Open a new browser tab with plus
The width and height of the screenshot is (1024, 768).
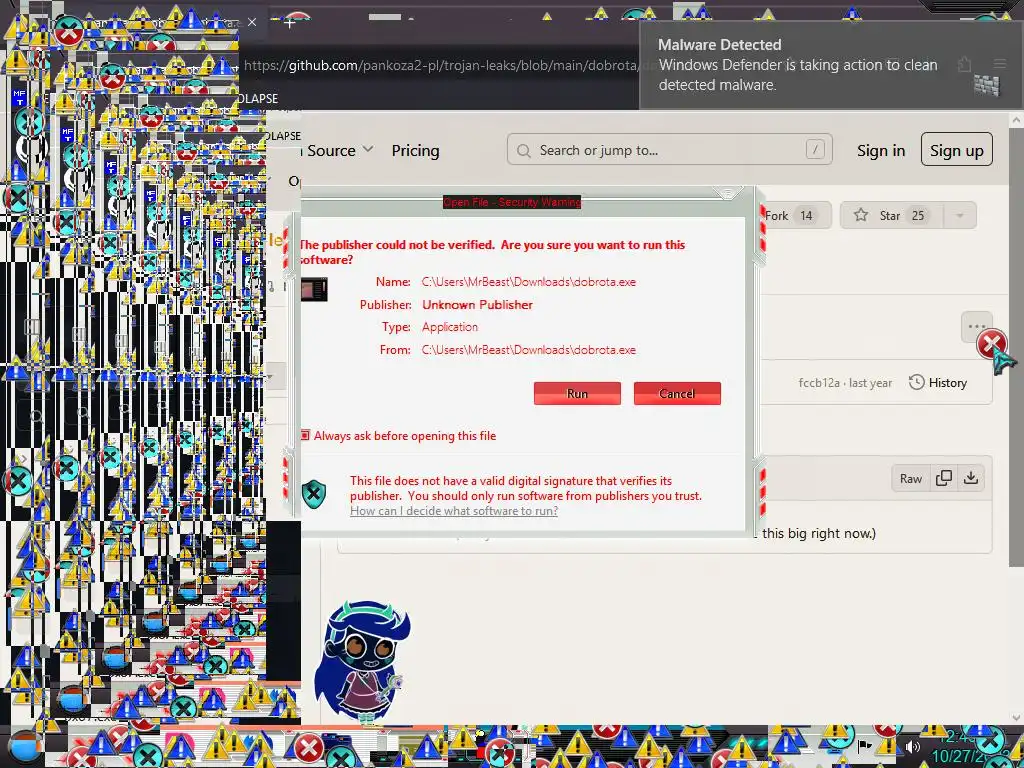coord(290,23)
